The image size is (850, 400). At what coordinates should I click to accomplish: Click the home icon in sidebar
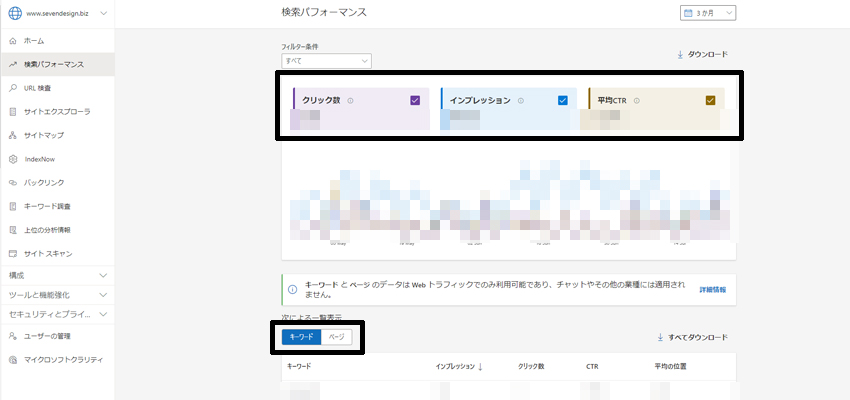click(13, 41)
